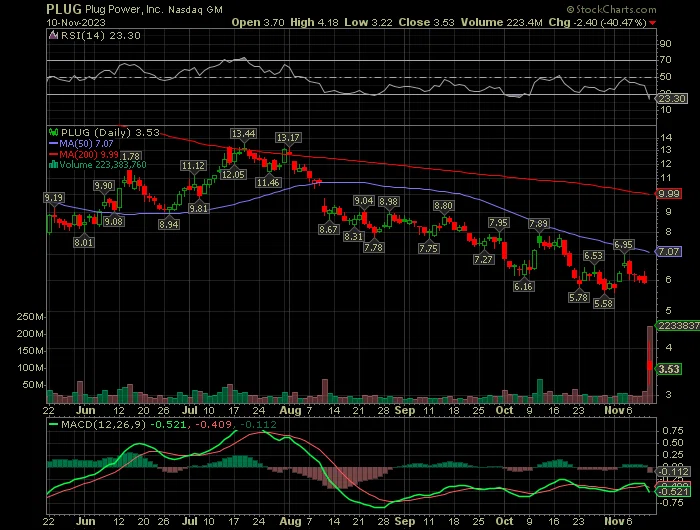
Task: Click the RSI indicator icon beside RSI(14)
Action: coord(53,35)
